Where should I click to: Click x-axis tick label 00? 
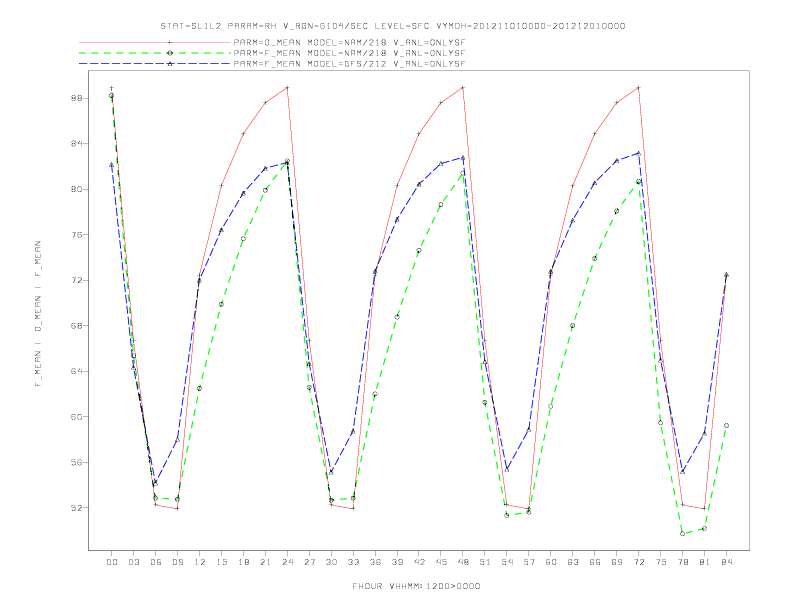(x=112, y=562)
